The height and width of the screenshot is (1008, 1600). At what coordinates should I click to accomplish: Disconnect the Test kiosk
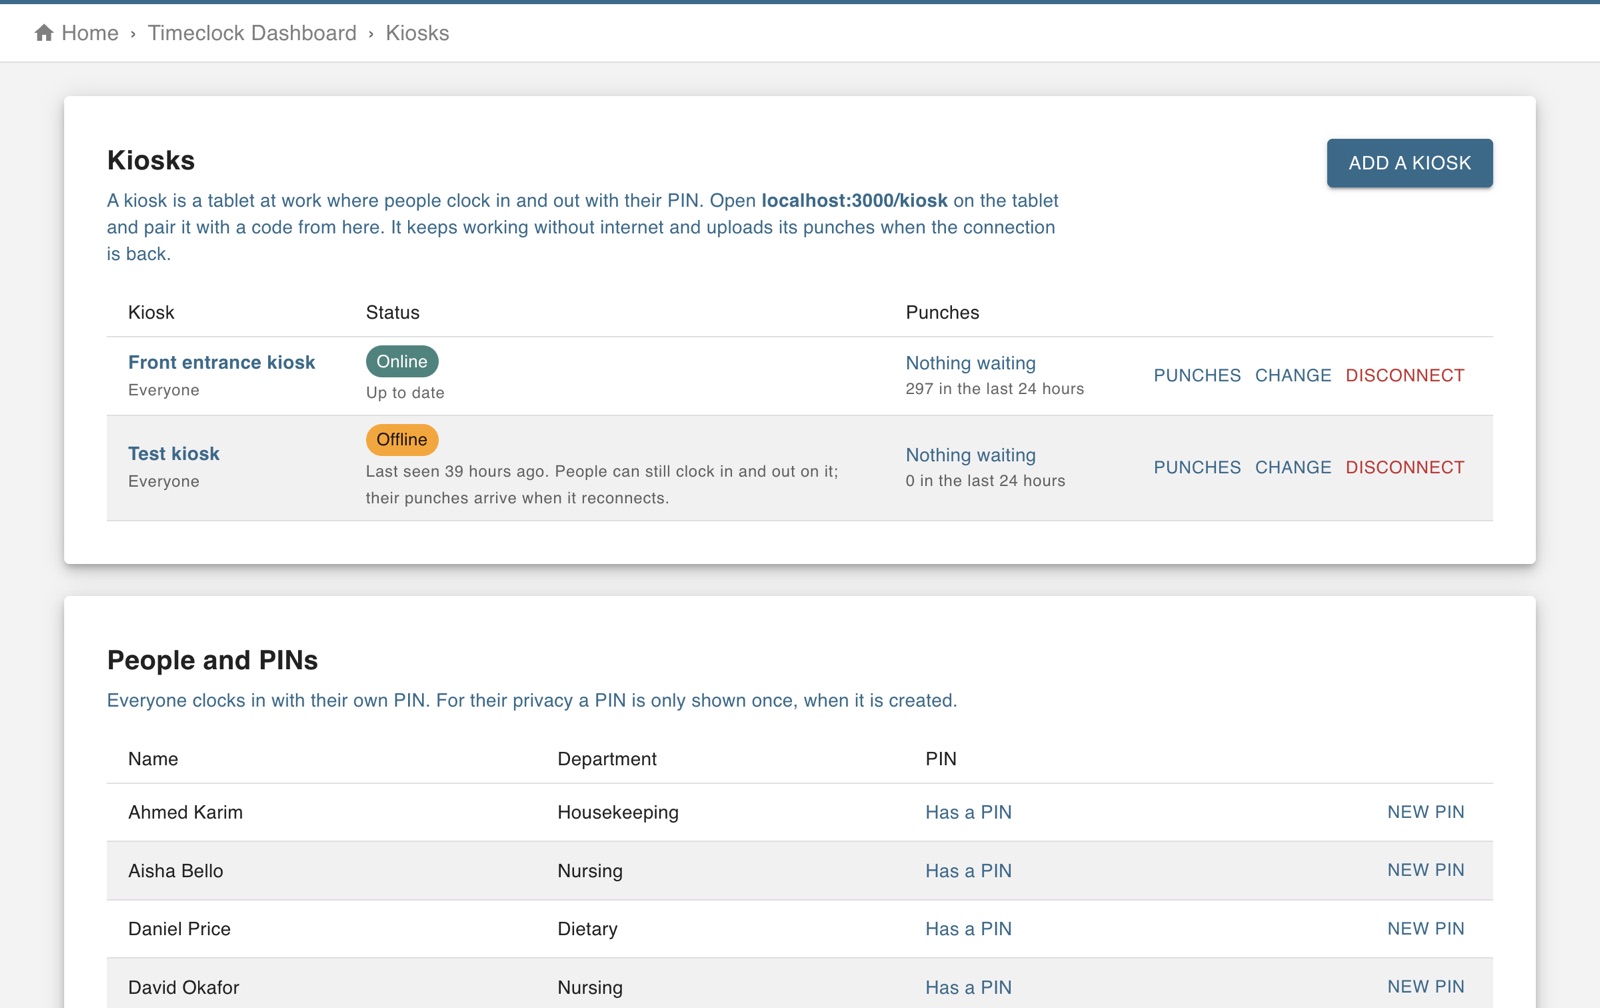(1404, 467)
